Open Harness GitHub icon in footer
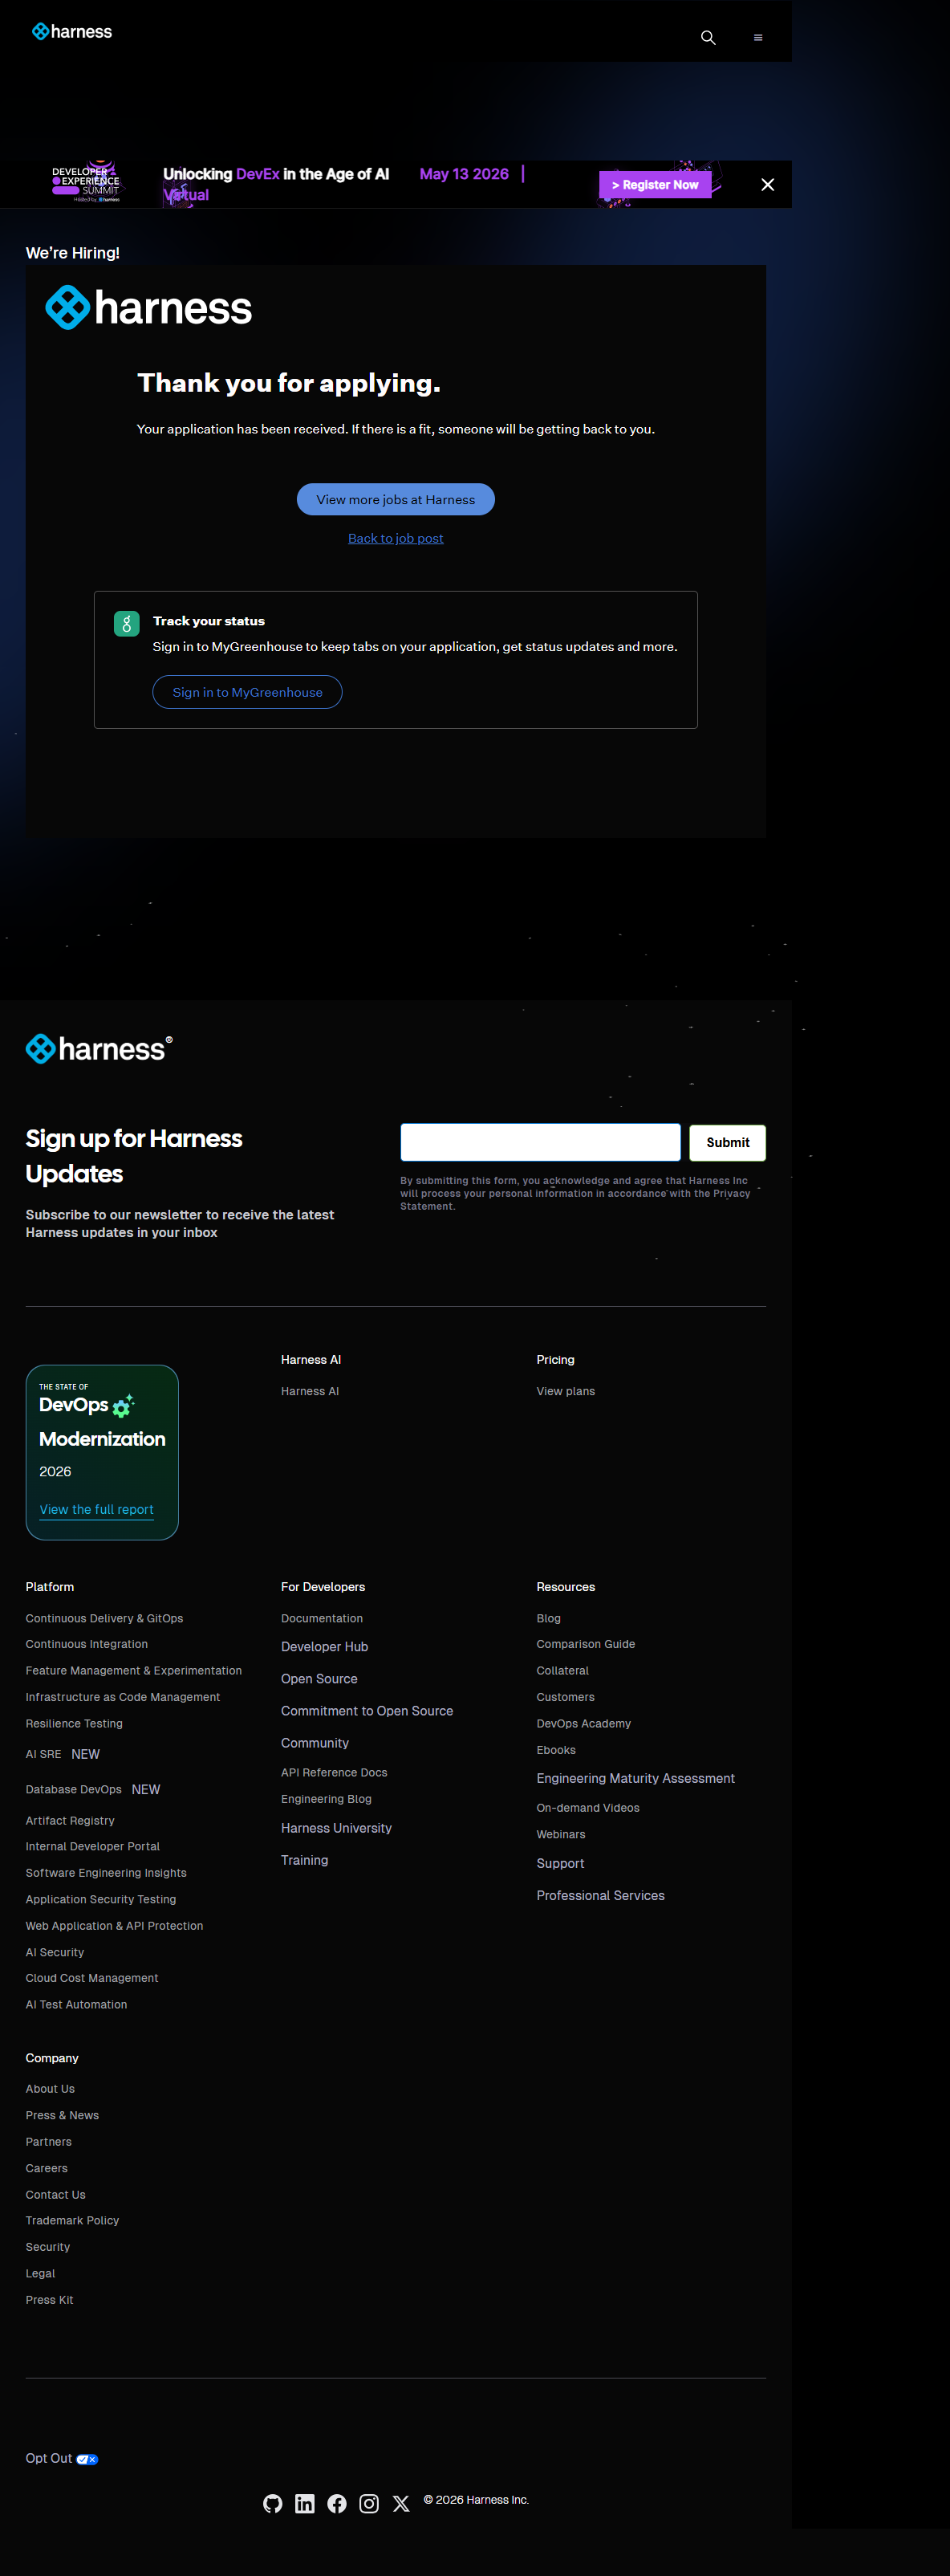The width and height of the screenshot is (950, 2576). [272, 2503]
